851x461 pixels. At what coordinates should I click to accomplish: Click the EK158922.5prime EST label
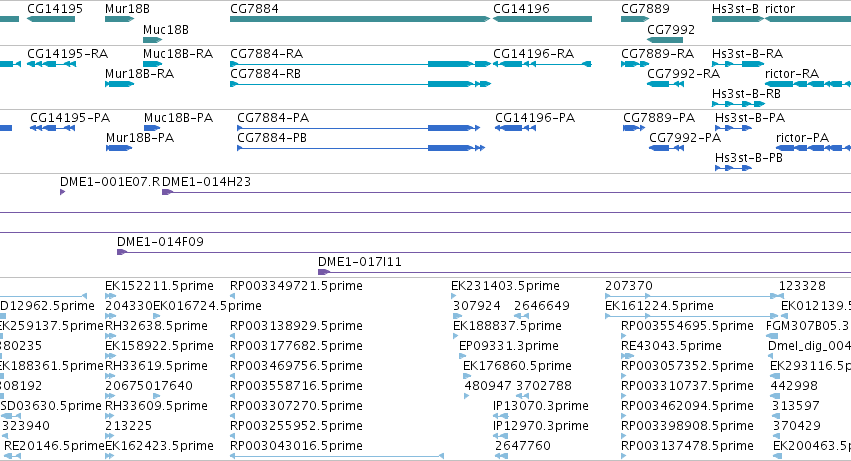158,346
